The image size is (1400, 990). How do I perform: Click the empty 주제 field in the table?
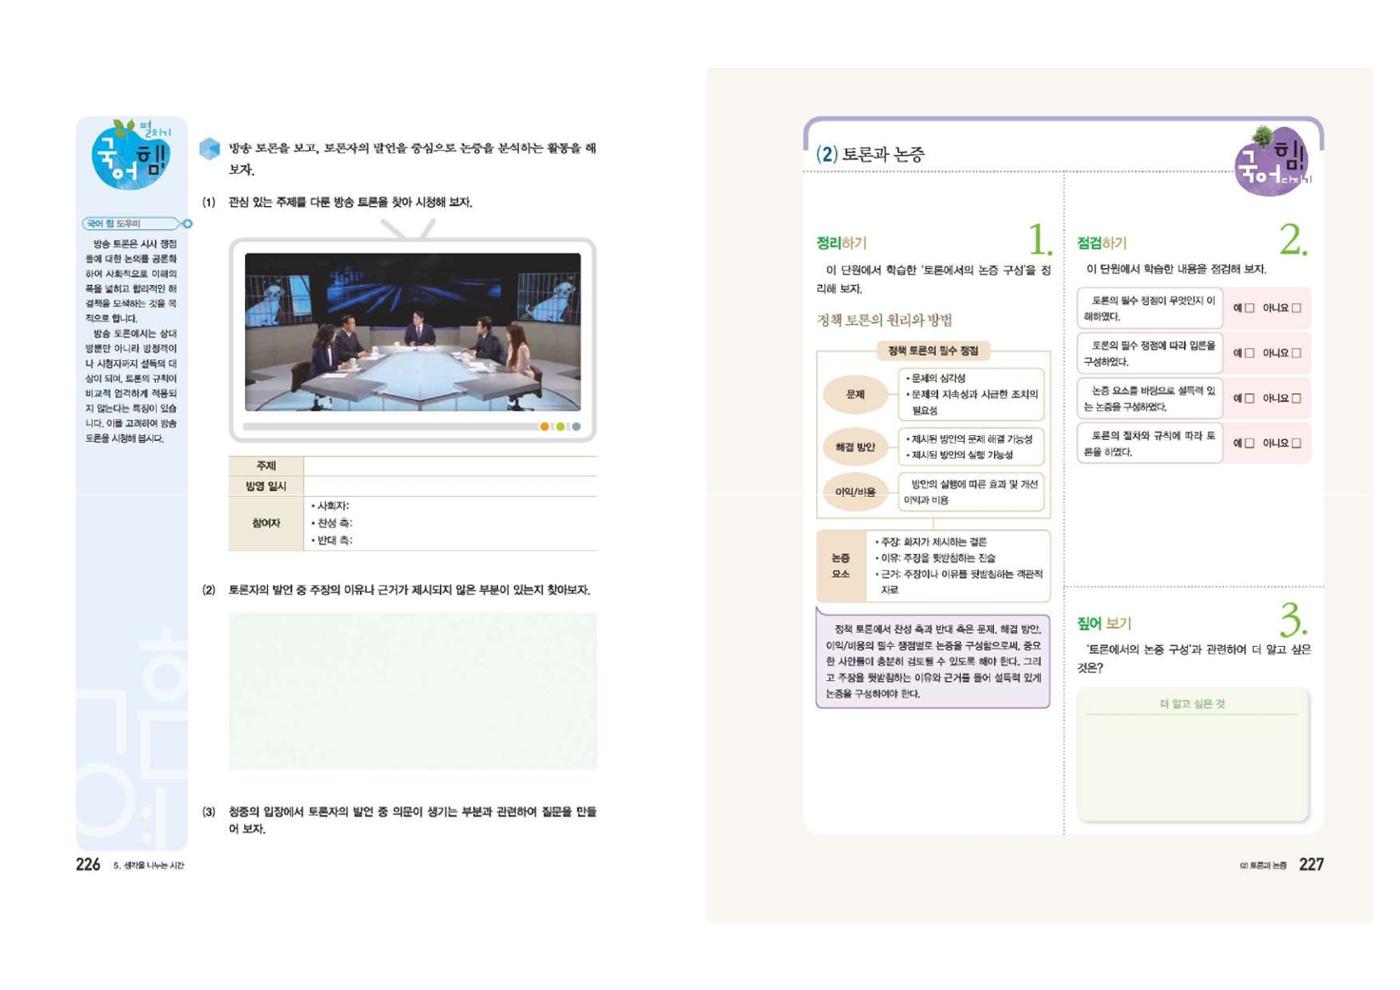(x=450, y=466)
